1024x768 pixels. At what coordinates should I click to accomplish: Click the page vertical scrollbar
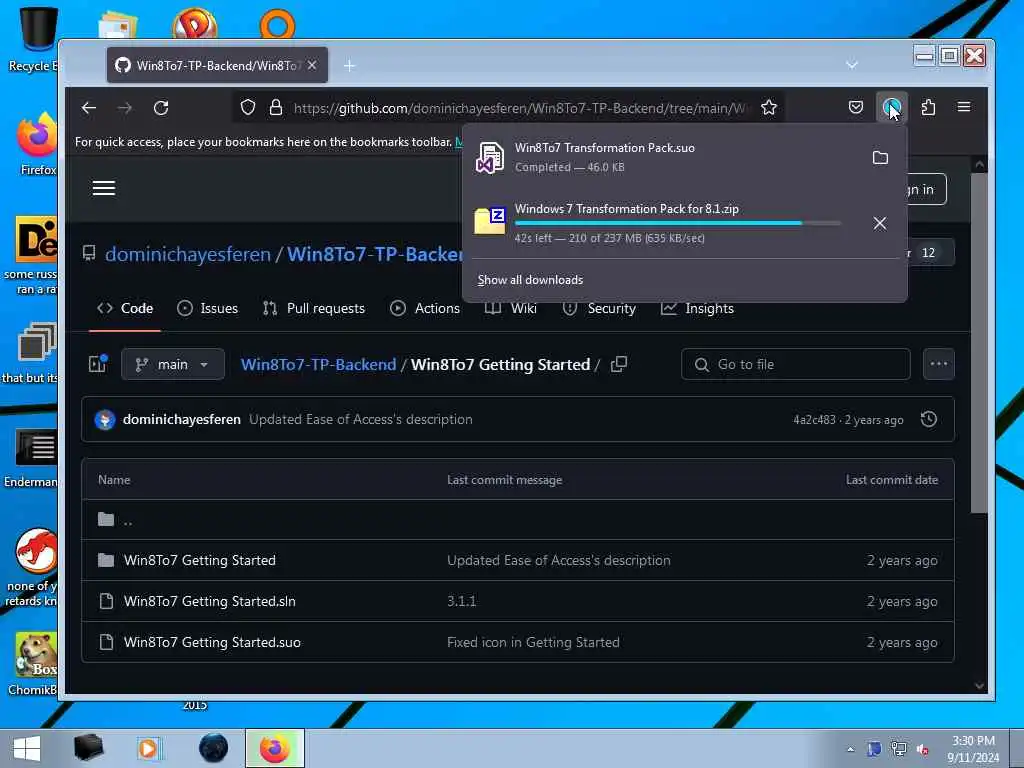(978, 344)
